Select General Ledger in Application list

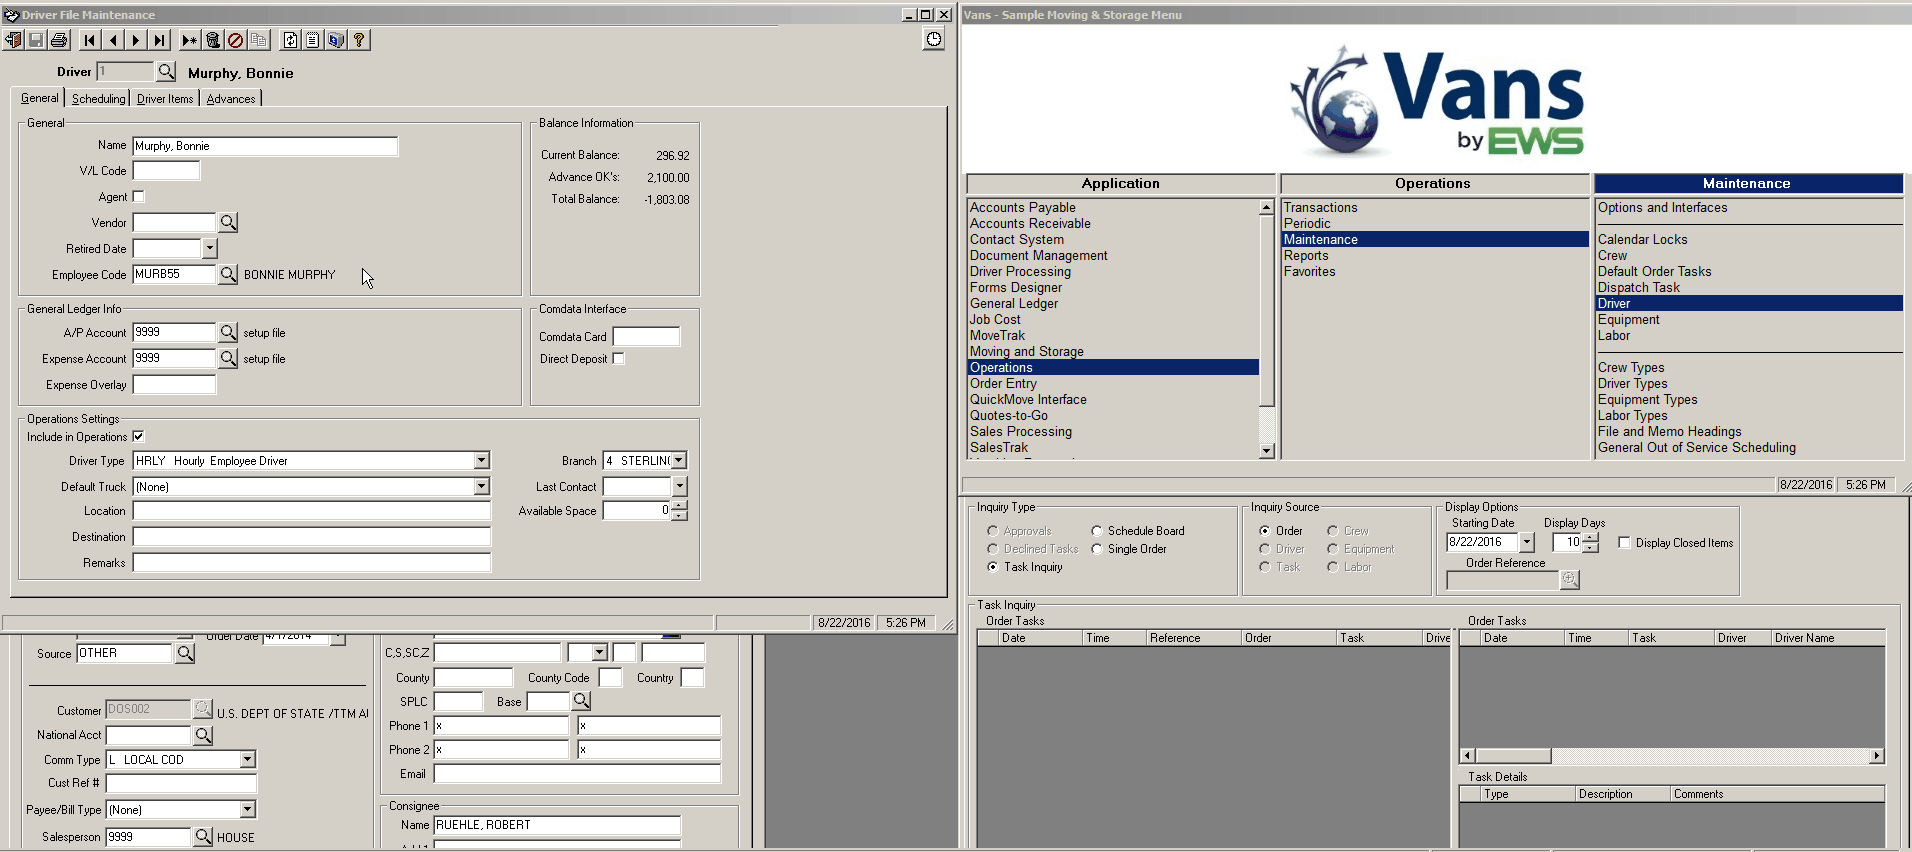(x=1014, y=303)
